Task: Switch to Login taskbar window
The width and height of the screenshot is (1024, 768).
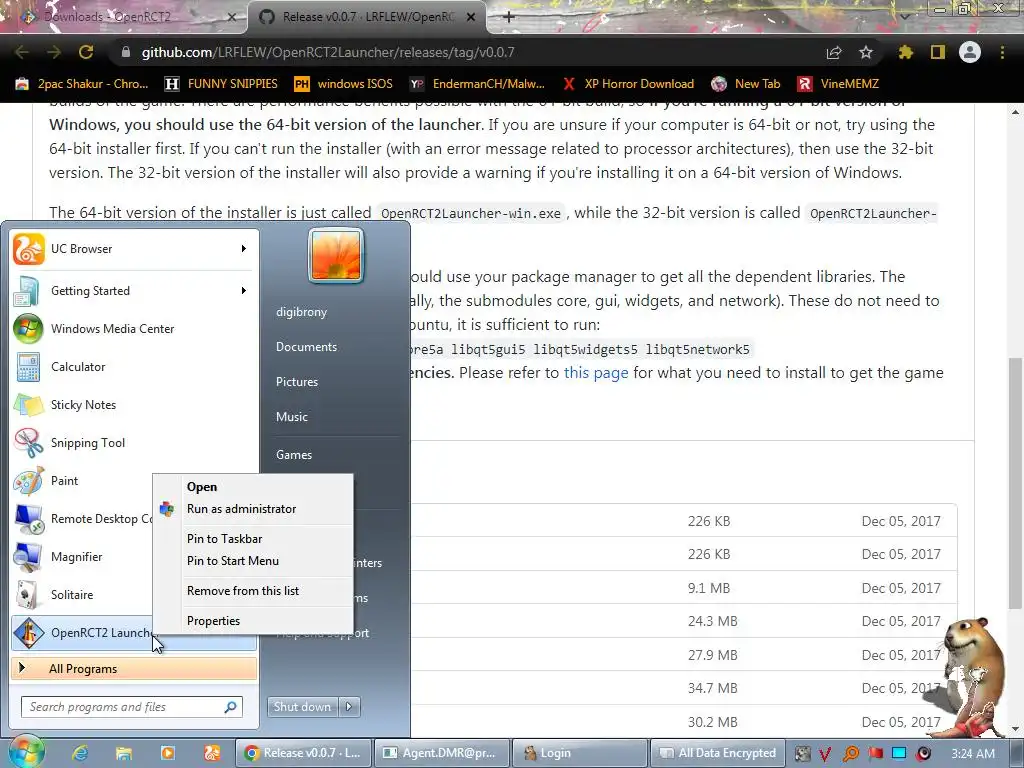Action: (580, 753)
